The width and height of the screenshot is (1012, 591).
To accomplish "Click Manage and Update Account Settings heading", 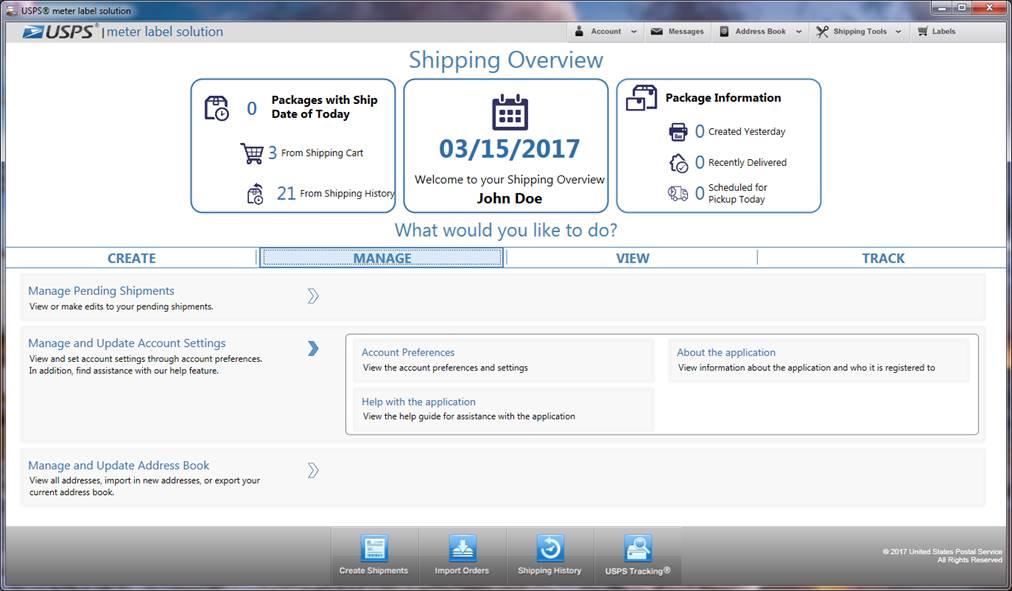I will [x=127, y=343].
